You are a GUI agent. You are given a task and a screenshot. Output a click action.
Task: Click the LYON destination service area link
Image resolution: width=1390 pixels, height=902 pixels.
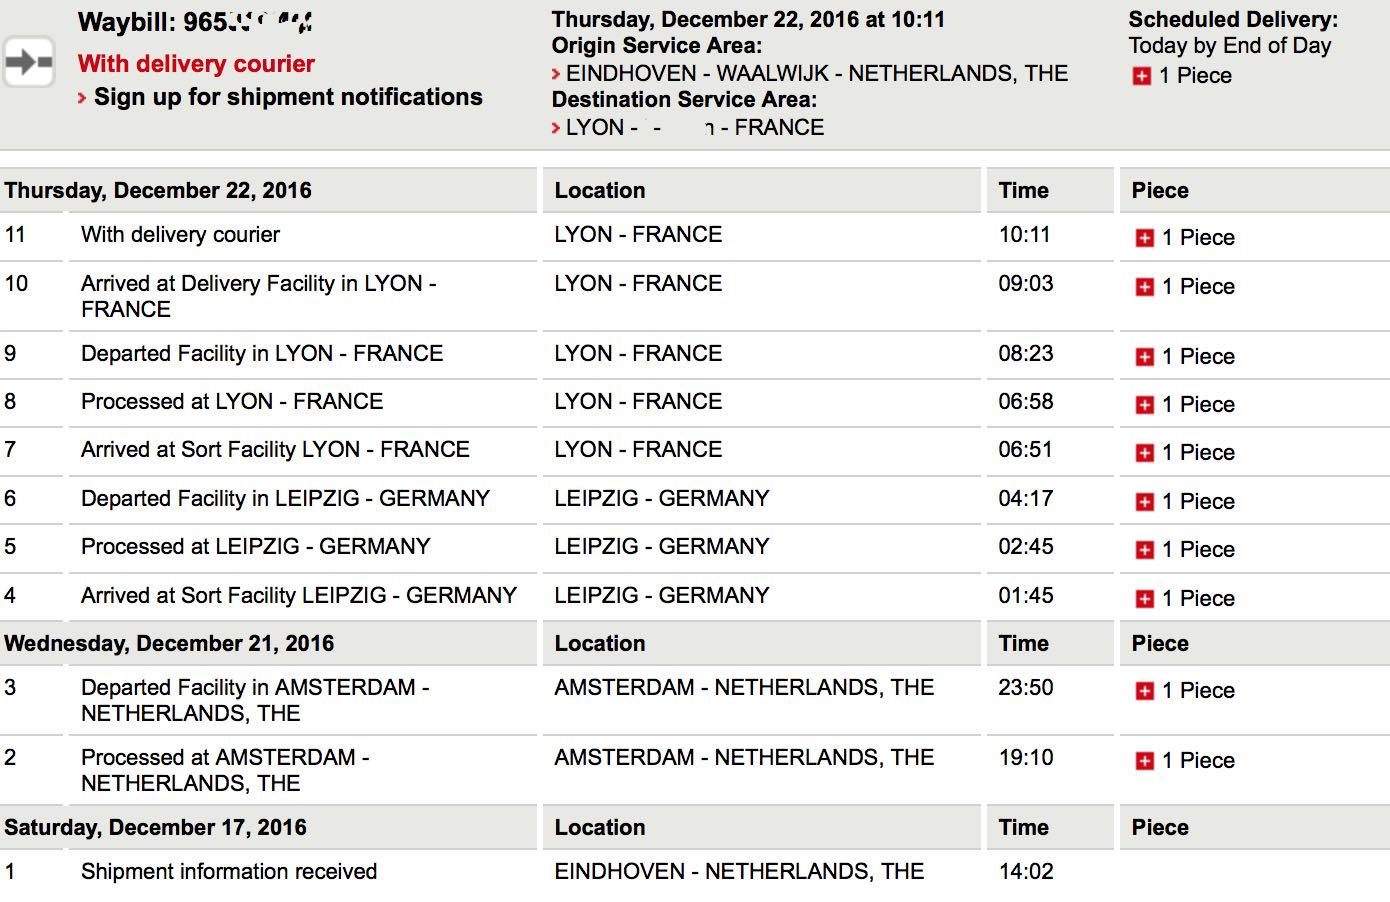tap(695, 127)
